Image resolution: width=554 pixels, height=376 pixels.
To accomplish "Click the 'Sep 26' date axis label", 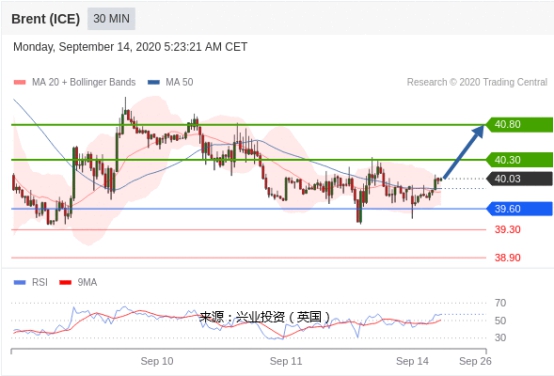I will [x=475, y=361].
